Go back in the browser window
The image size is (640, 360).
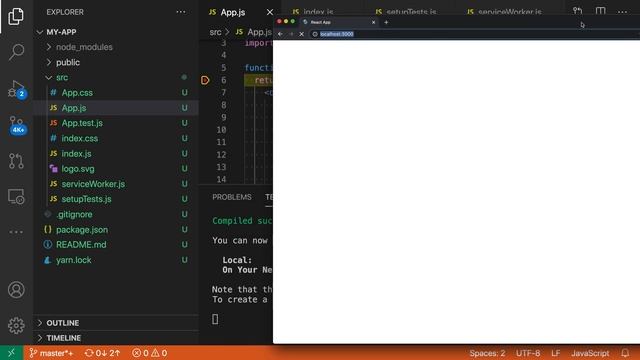[280, 34]
